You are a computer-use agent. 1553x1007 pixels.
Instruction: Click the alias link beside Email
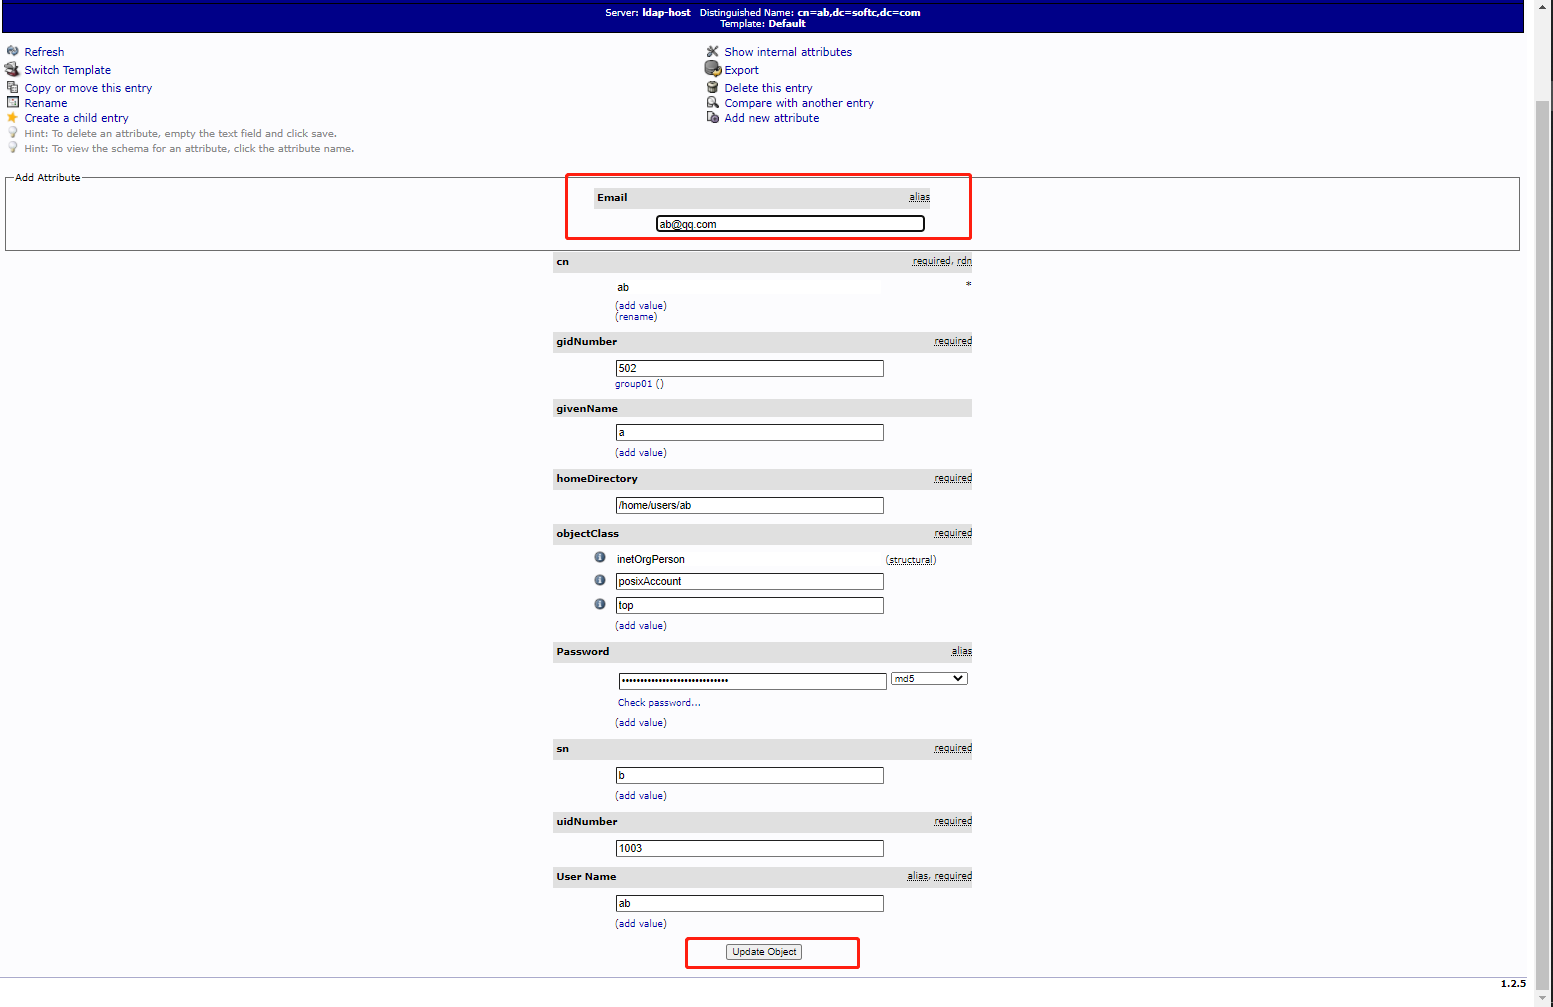pyautogui.click(x=919, y=197)
